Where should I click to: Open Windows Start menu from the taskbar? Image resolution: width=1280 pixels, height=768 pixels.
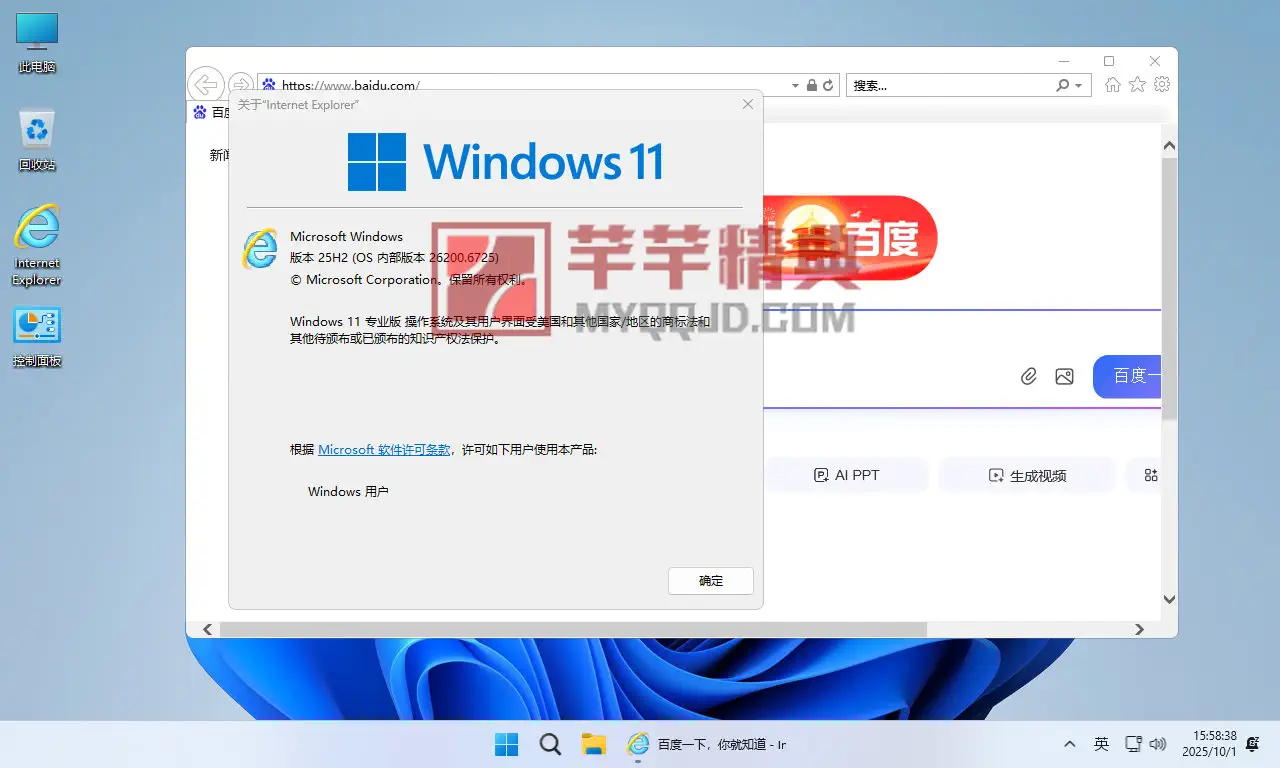coord(507,744)
